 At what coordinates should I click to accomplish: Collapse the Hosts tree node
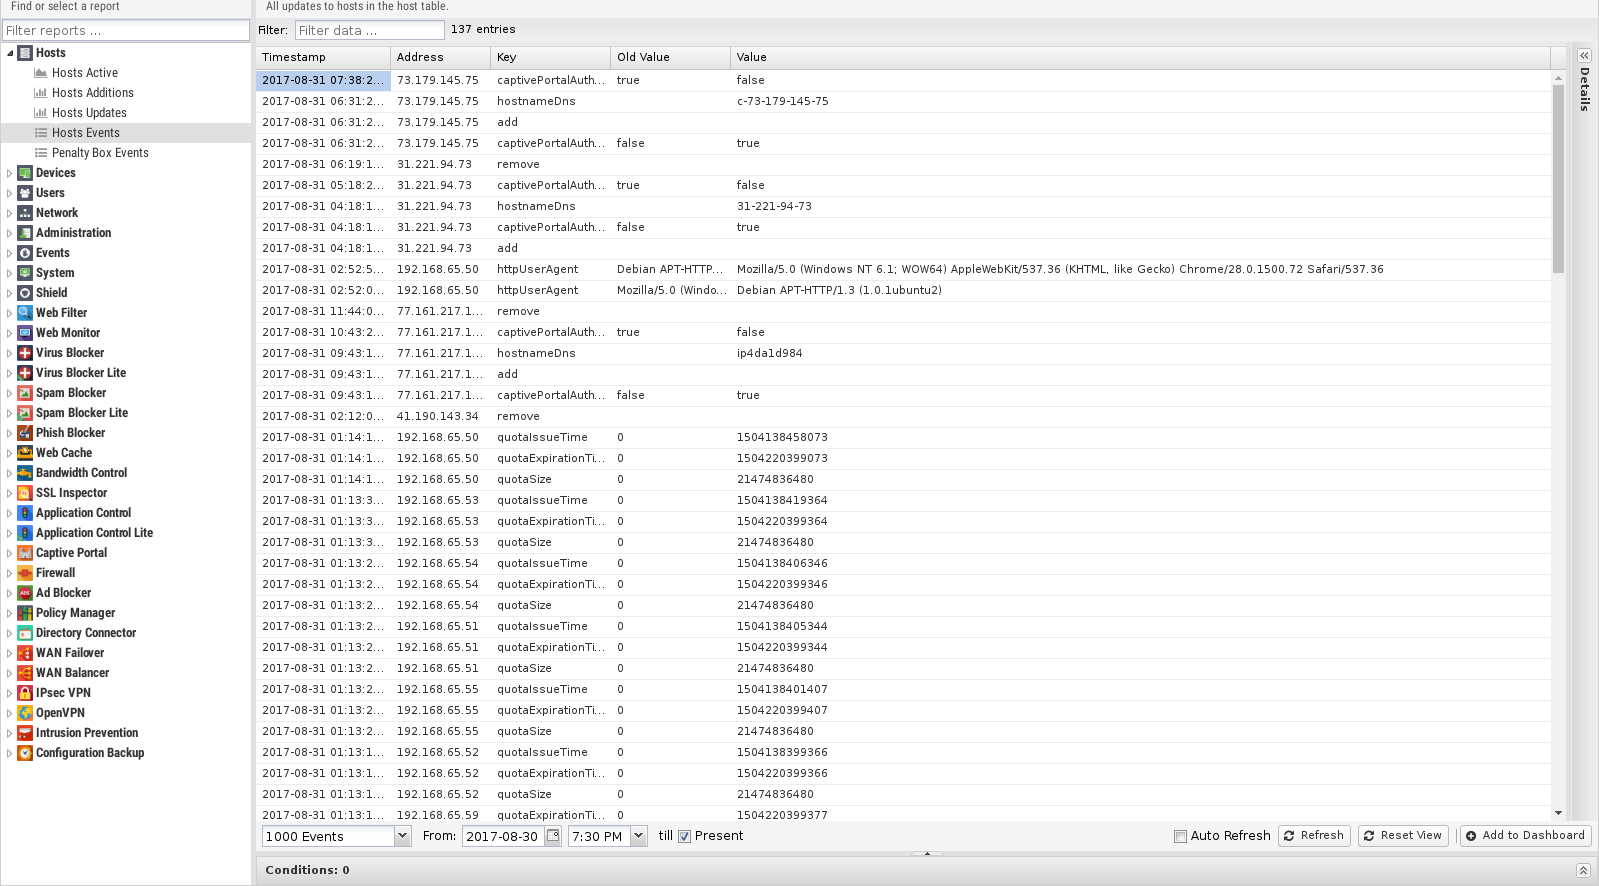[x=10, y=53]
